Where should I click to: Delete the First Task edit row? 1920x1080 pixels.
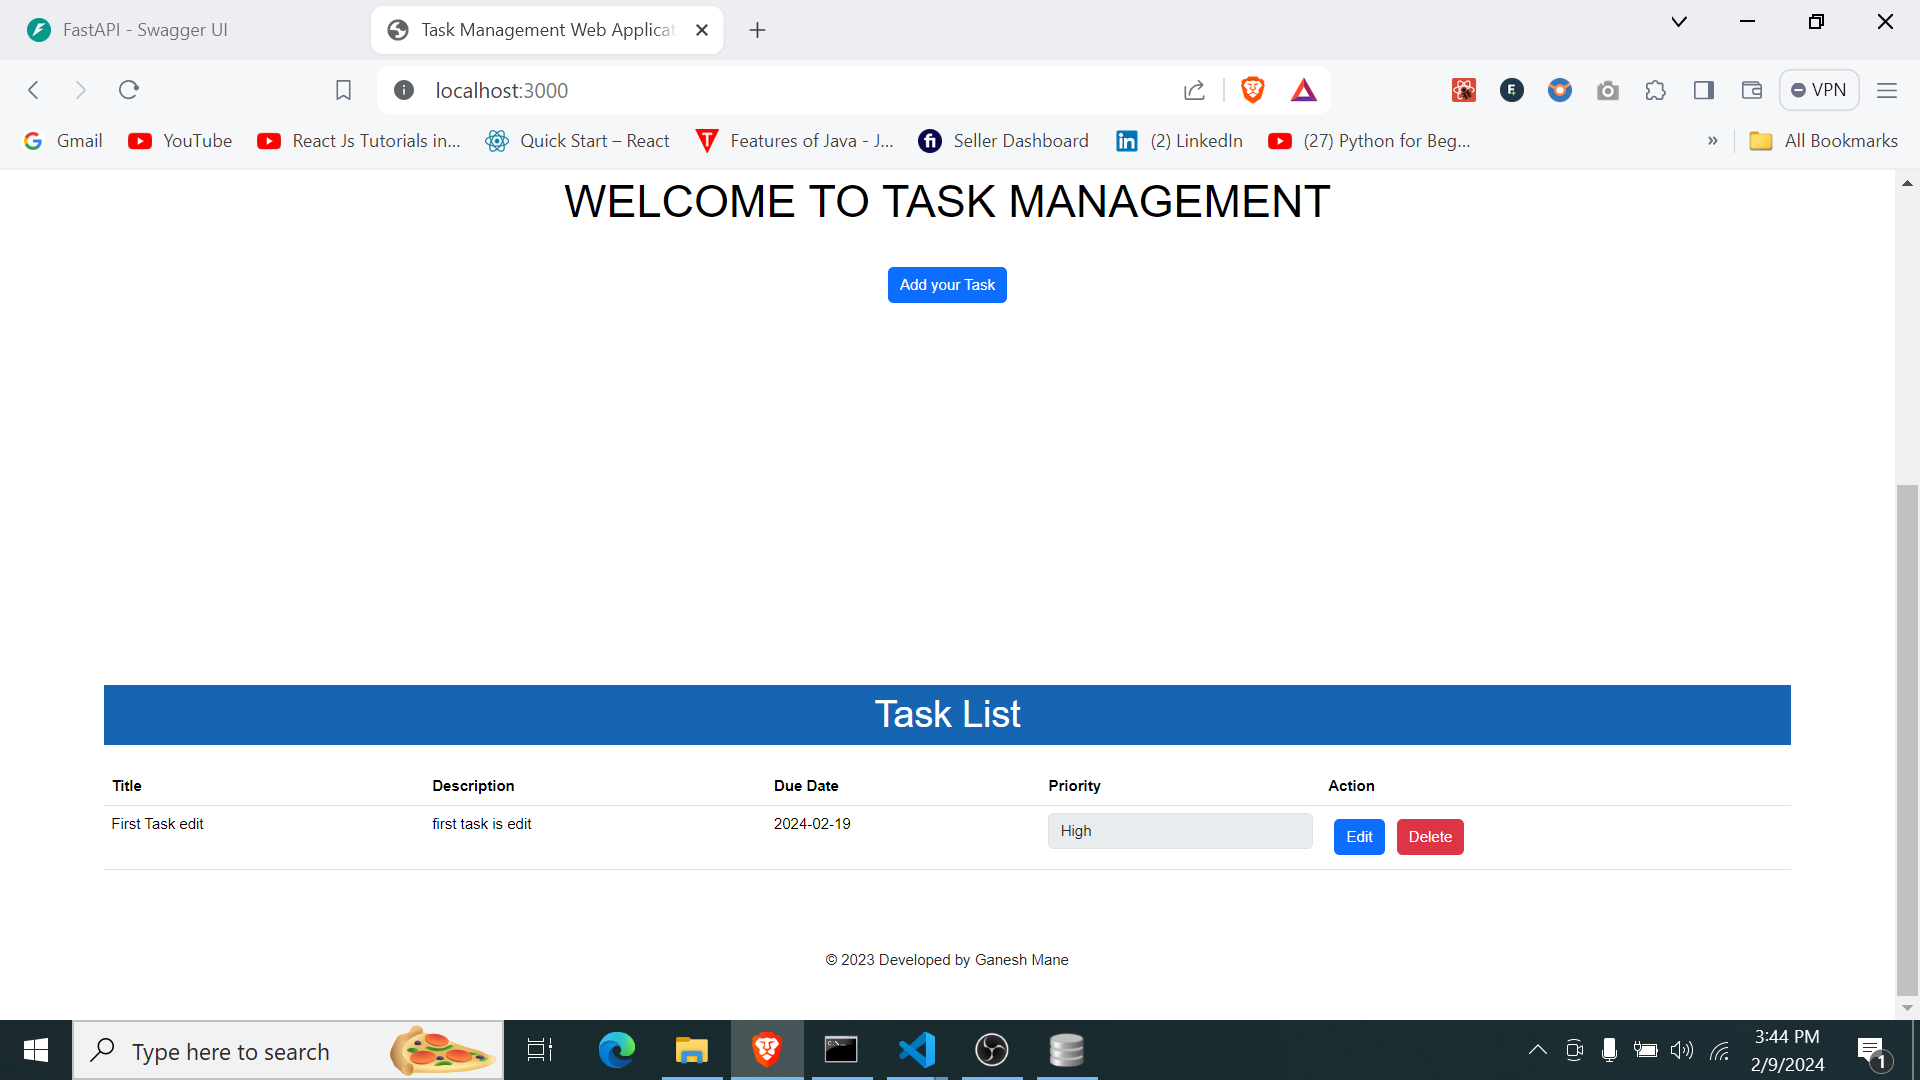(x=1430, y=837)
